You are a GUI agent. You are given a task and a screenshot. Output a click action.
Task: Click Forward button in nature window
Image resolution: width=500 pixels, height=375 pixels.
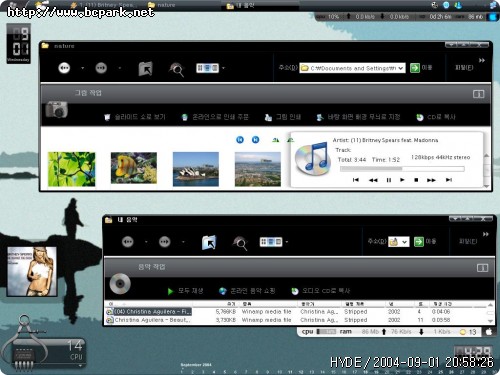(101, 68)
